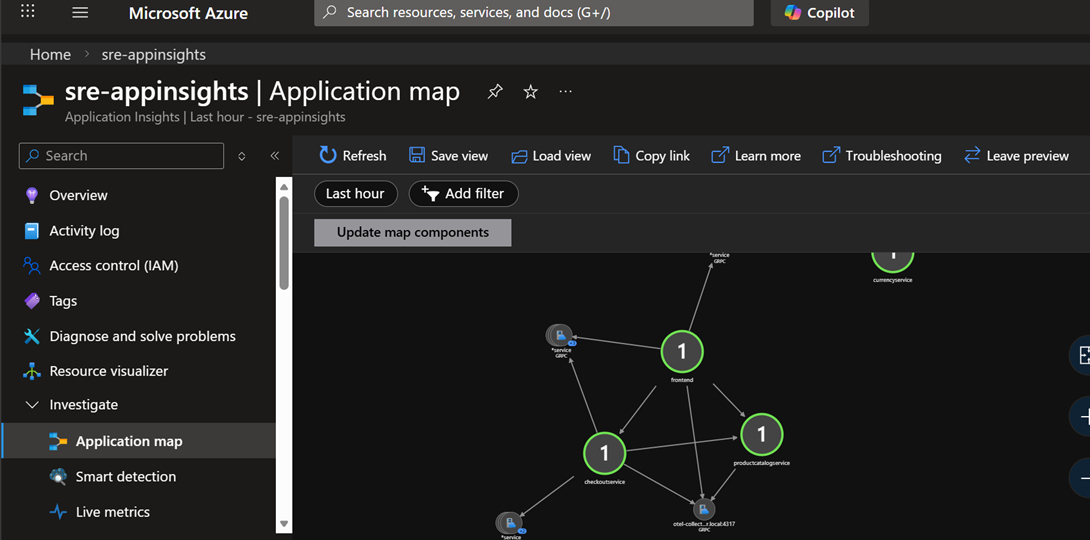This screenshot has height=540, width=1090.
Task: Click the Live metrics pulse icon
Action: (x=58, y=512)
